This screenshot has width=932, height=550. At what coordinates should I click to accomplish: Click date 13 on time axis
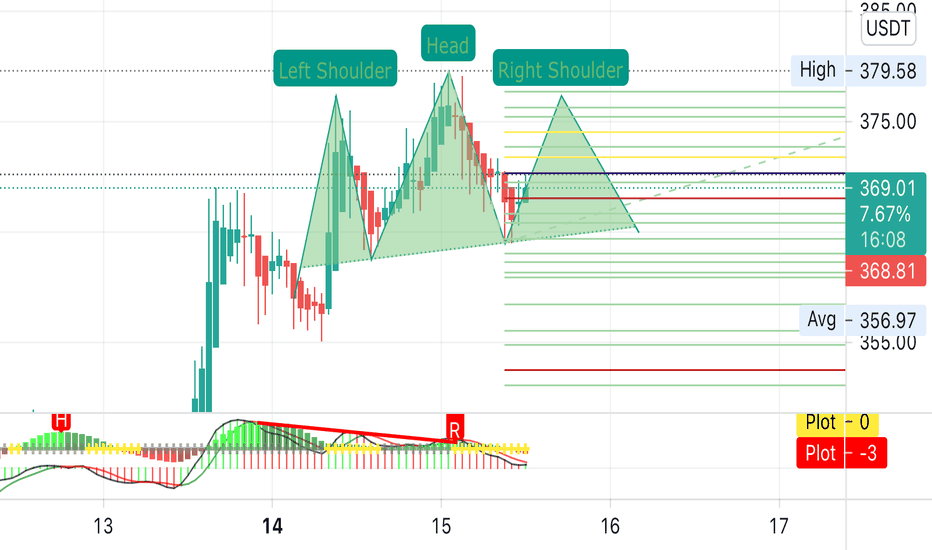pos(103,526)
